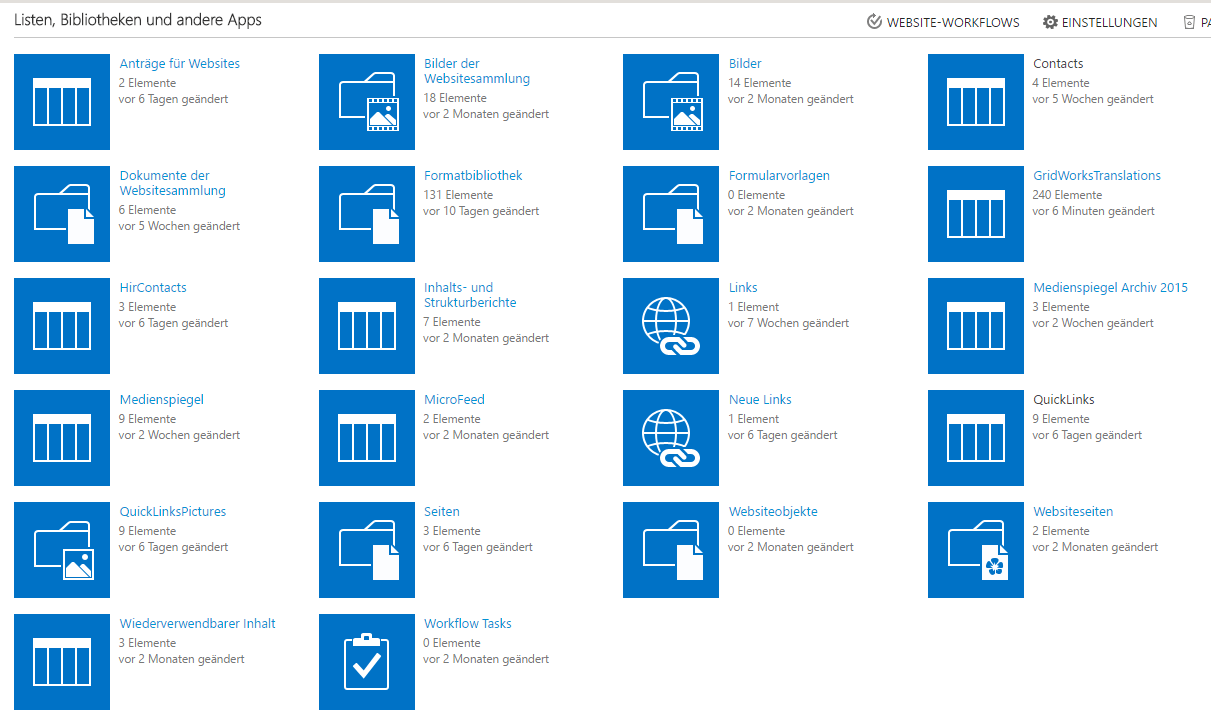
Task: Open the Websiteseiten library tile icon
Action: click(x=975, y=550)
